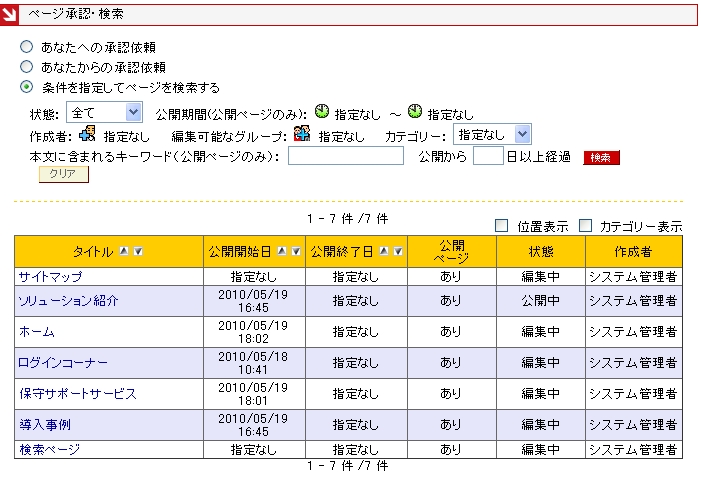Open the カテゴリー dropdown showing 指定なし
Viewport: 701px width, 477px height.
click(492, 134)
